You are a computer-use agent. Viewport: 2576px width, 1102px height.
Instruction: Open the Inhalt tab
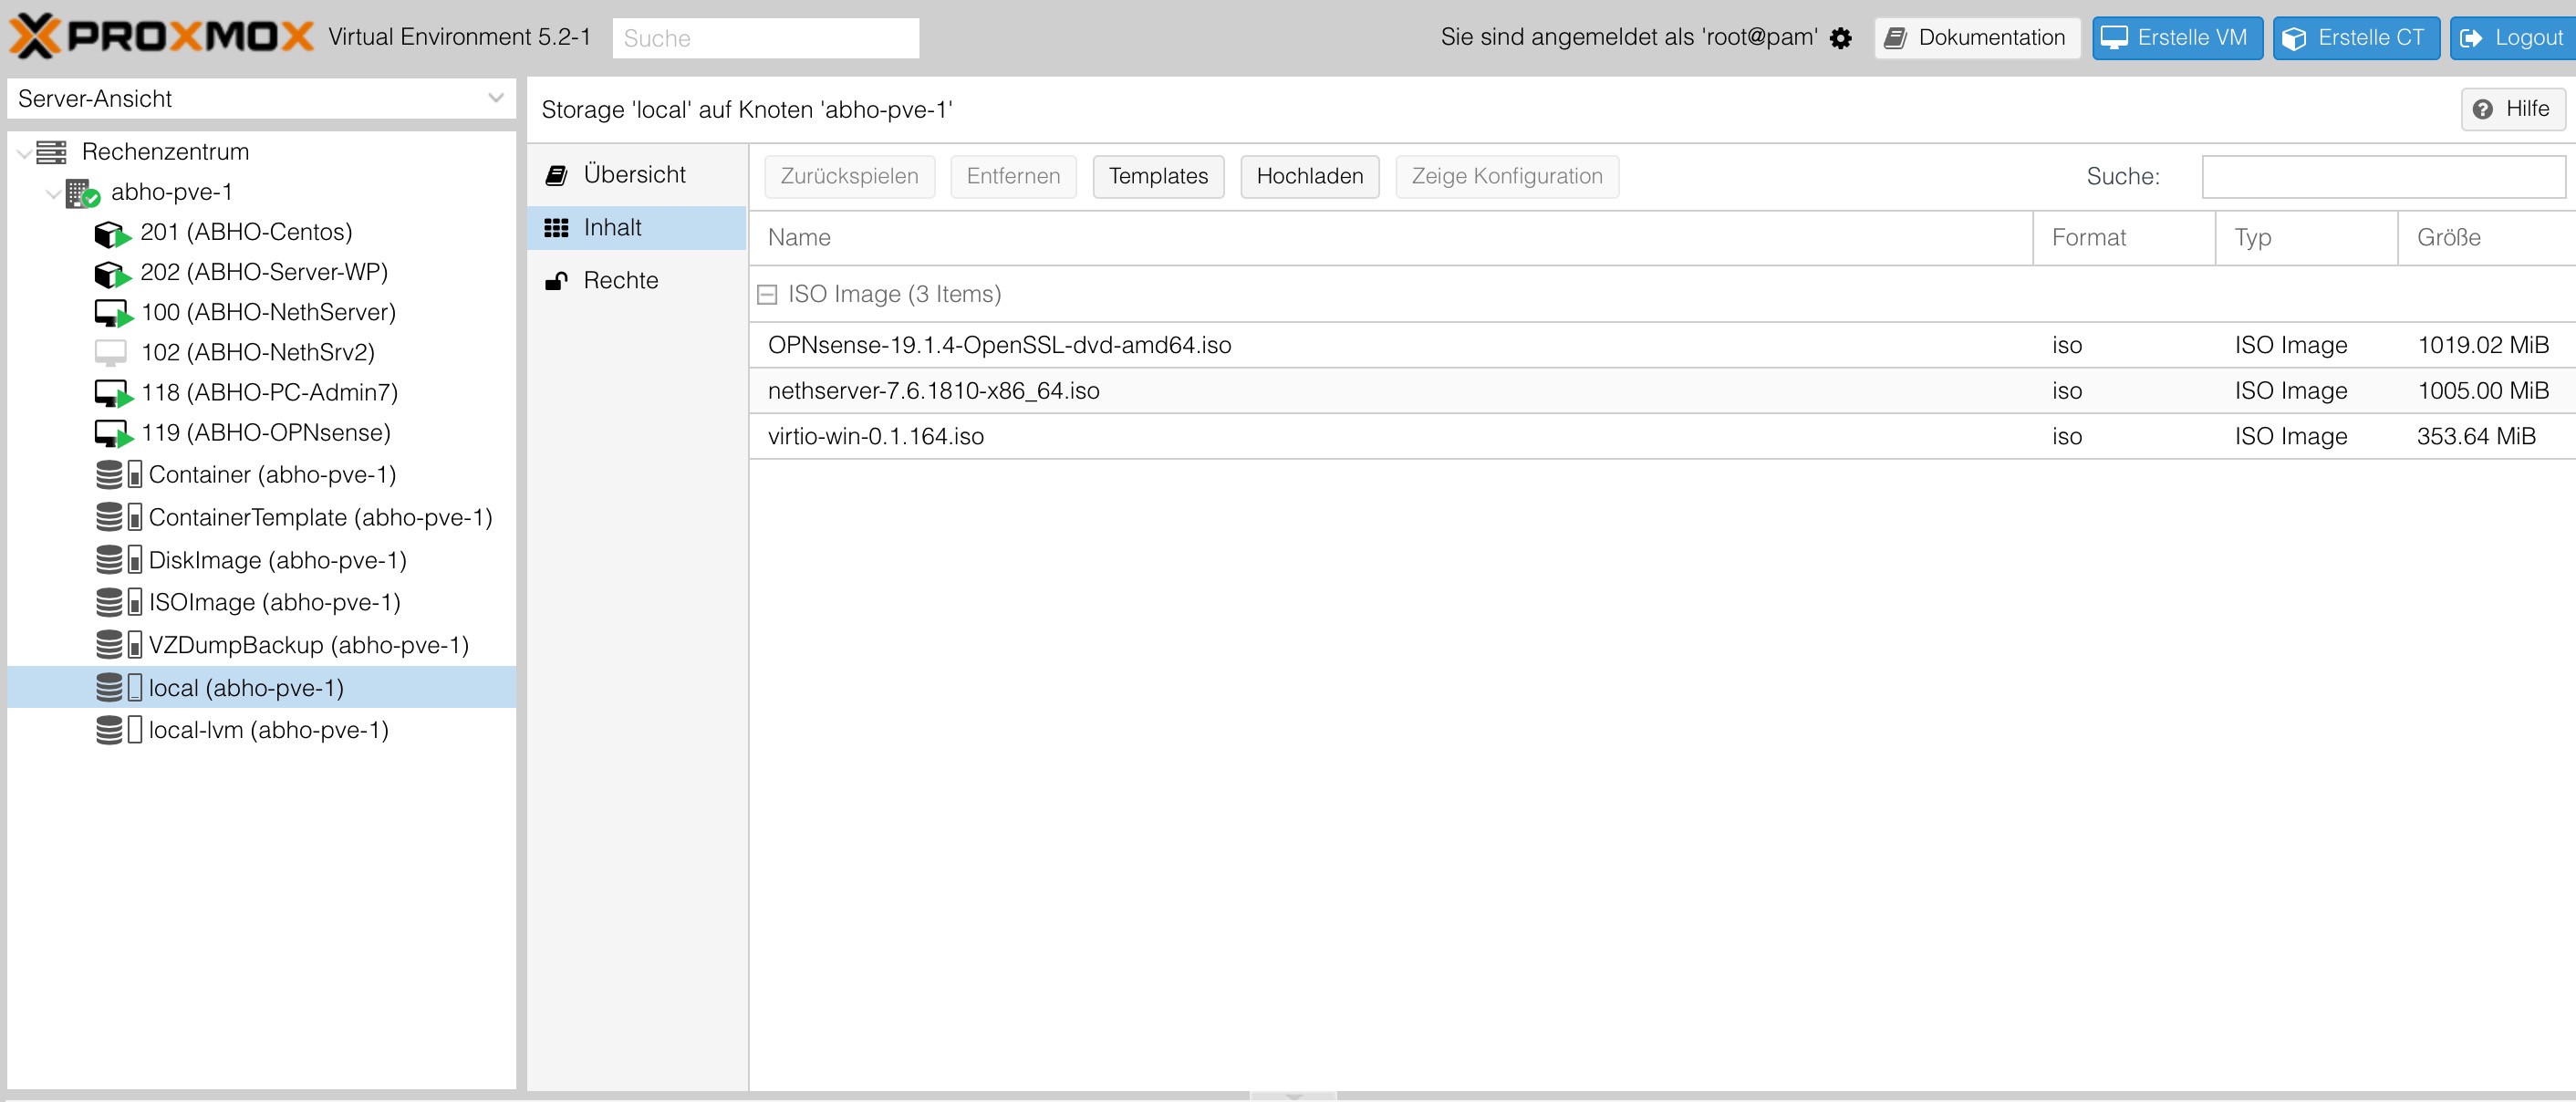coord(637,228)
